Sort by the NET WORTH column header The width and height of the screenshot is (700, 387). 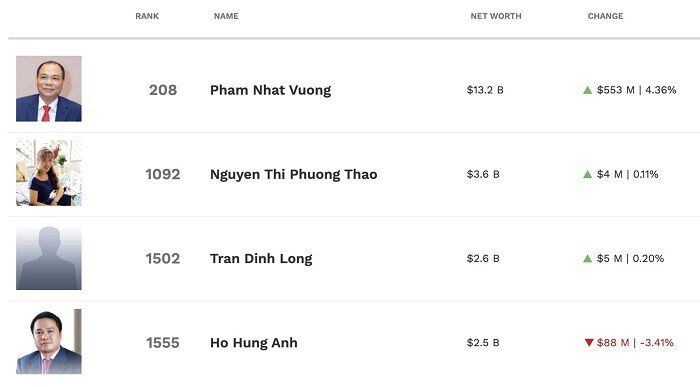496,16
